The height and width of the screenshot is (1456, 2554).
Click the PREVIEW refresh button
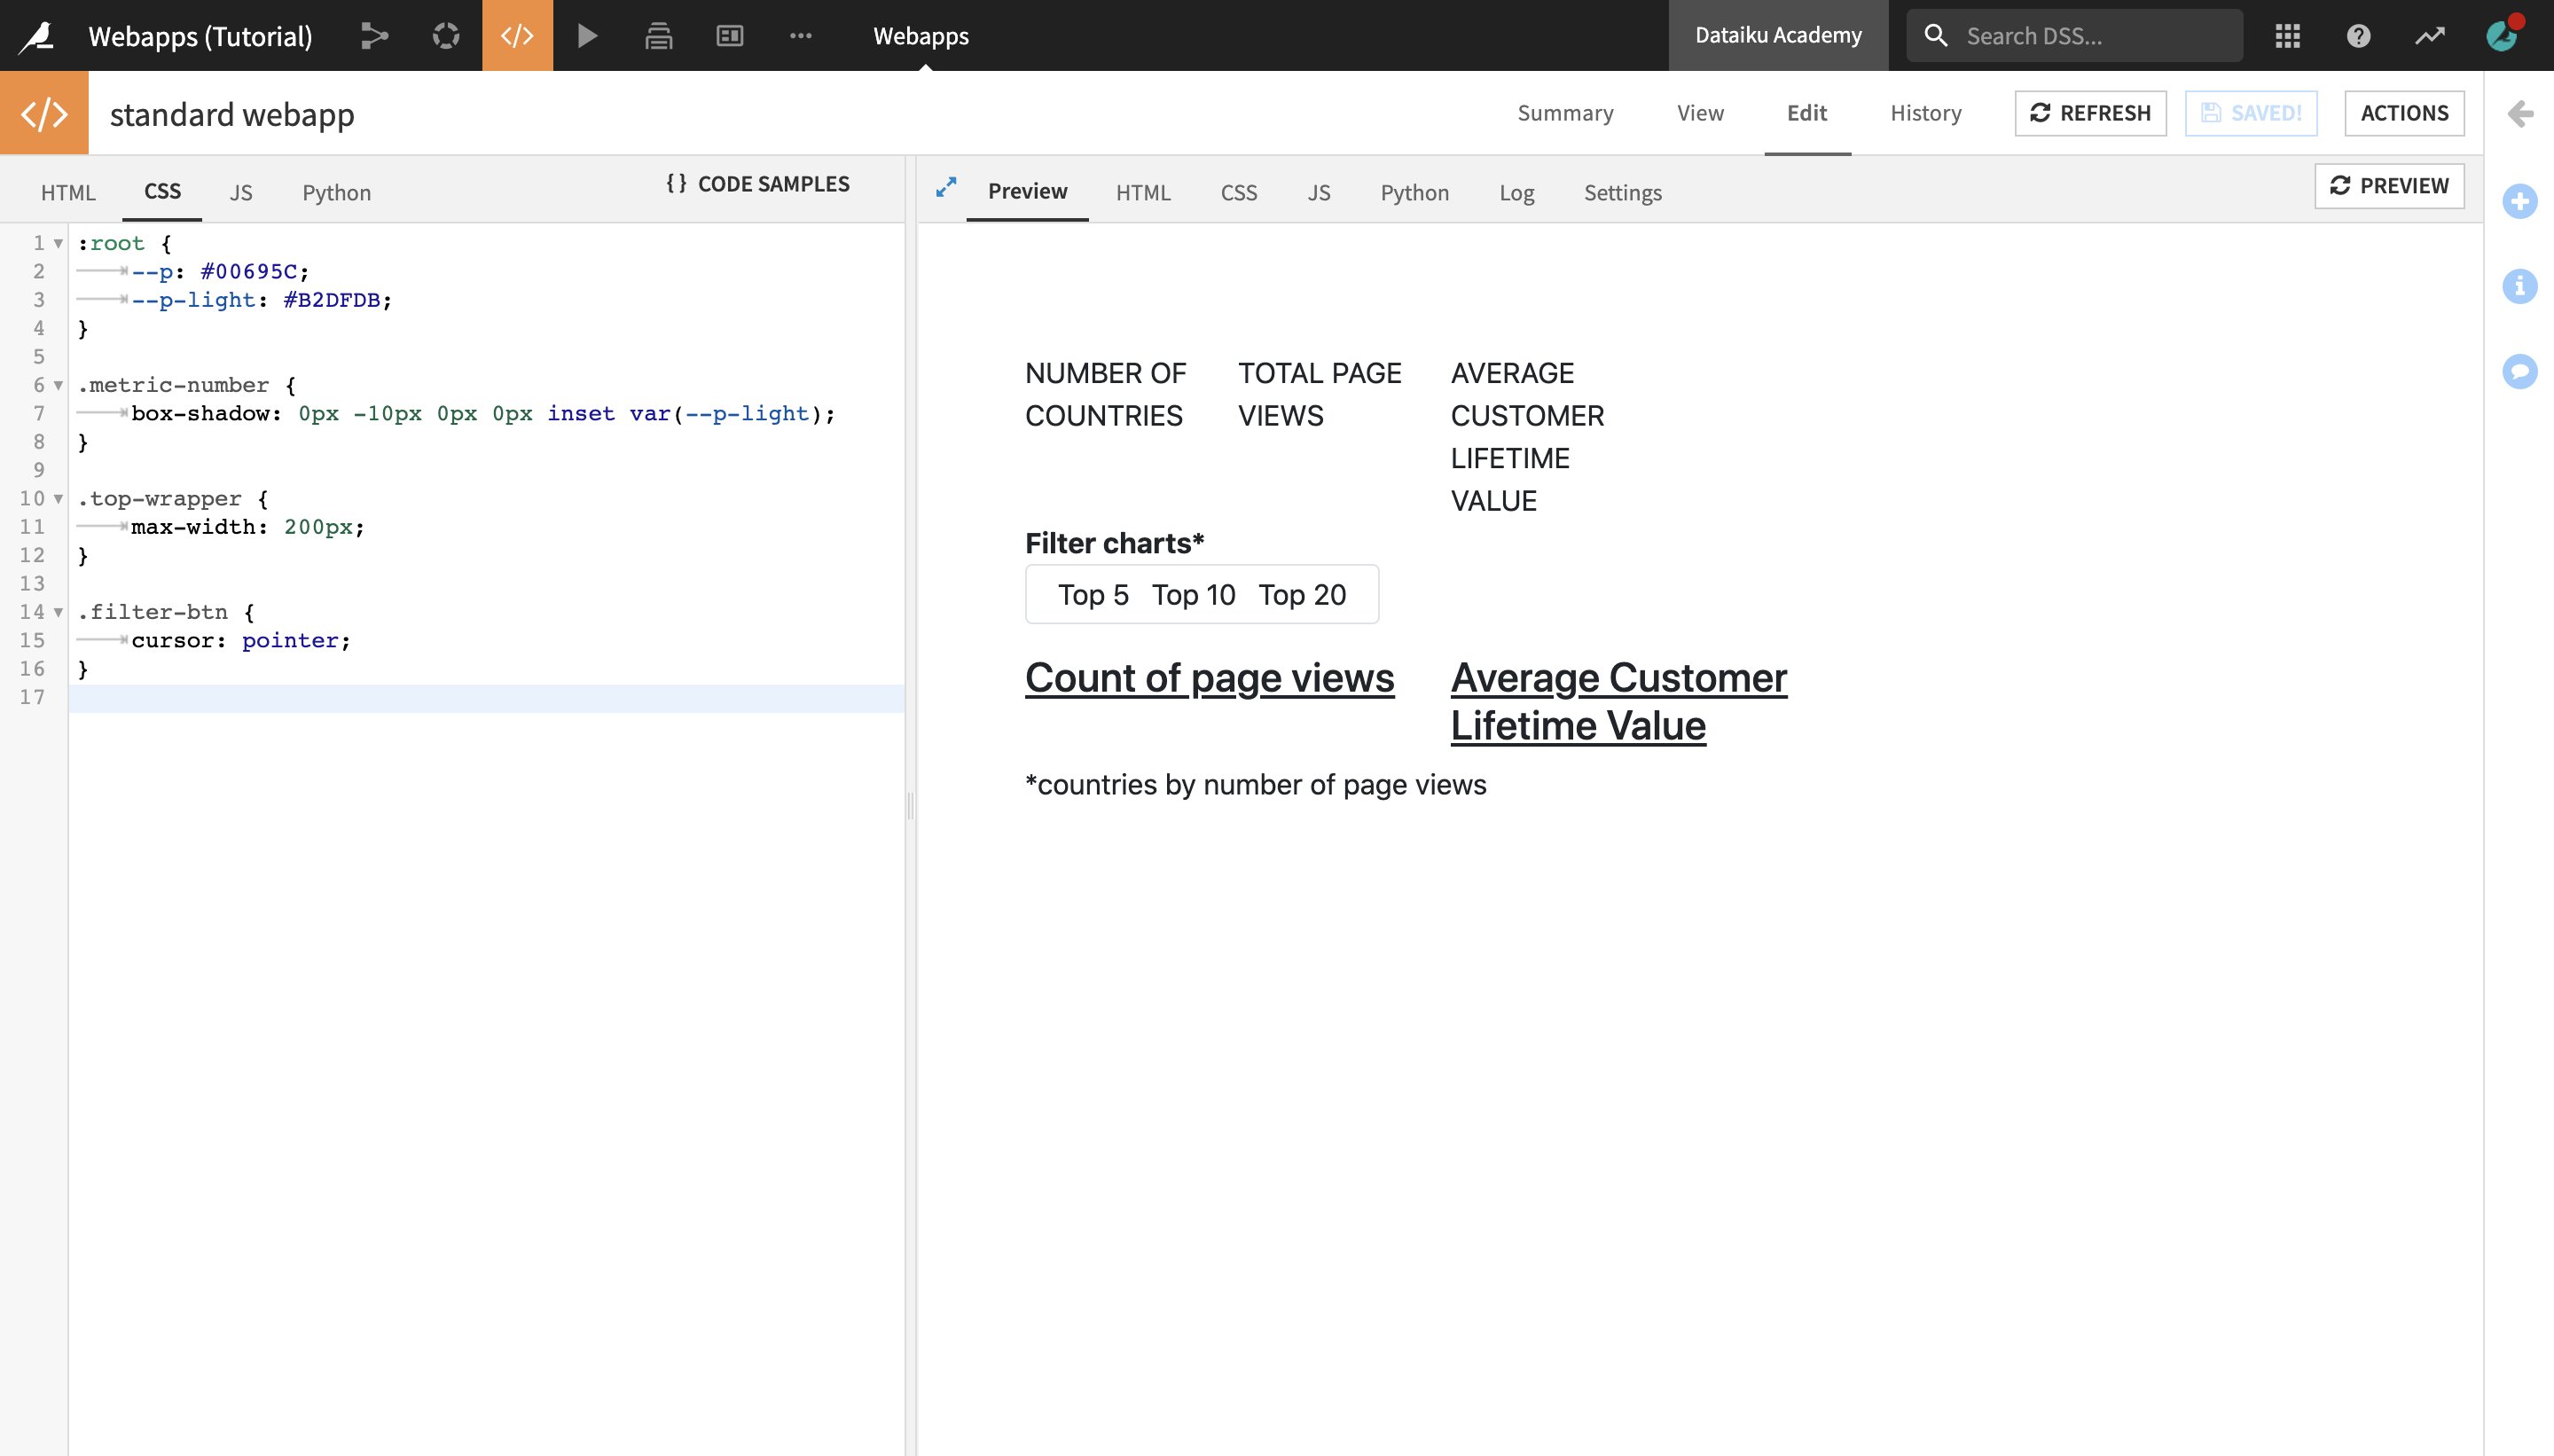pyautogui.click(x=2389, y=186)
